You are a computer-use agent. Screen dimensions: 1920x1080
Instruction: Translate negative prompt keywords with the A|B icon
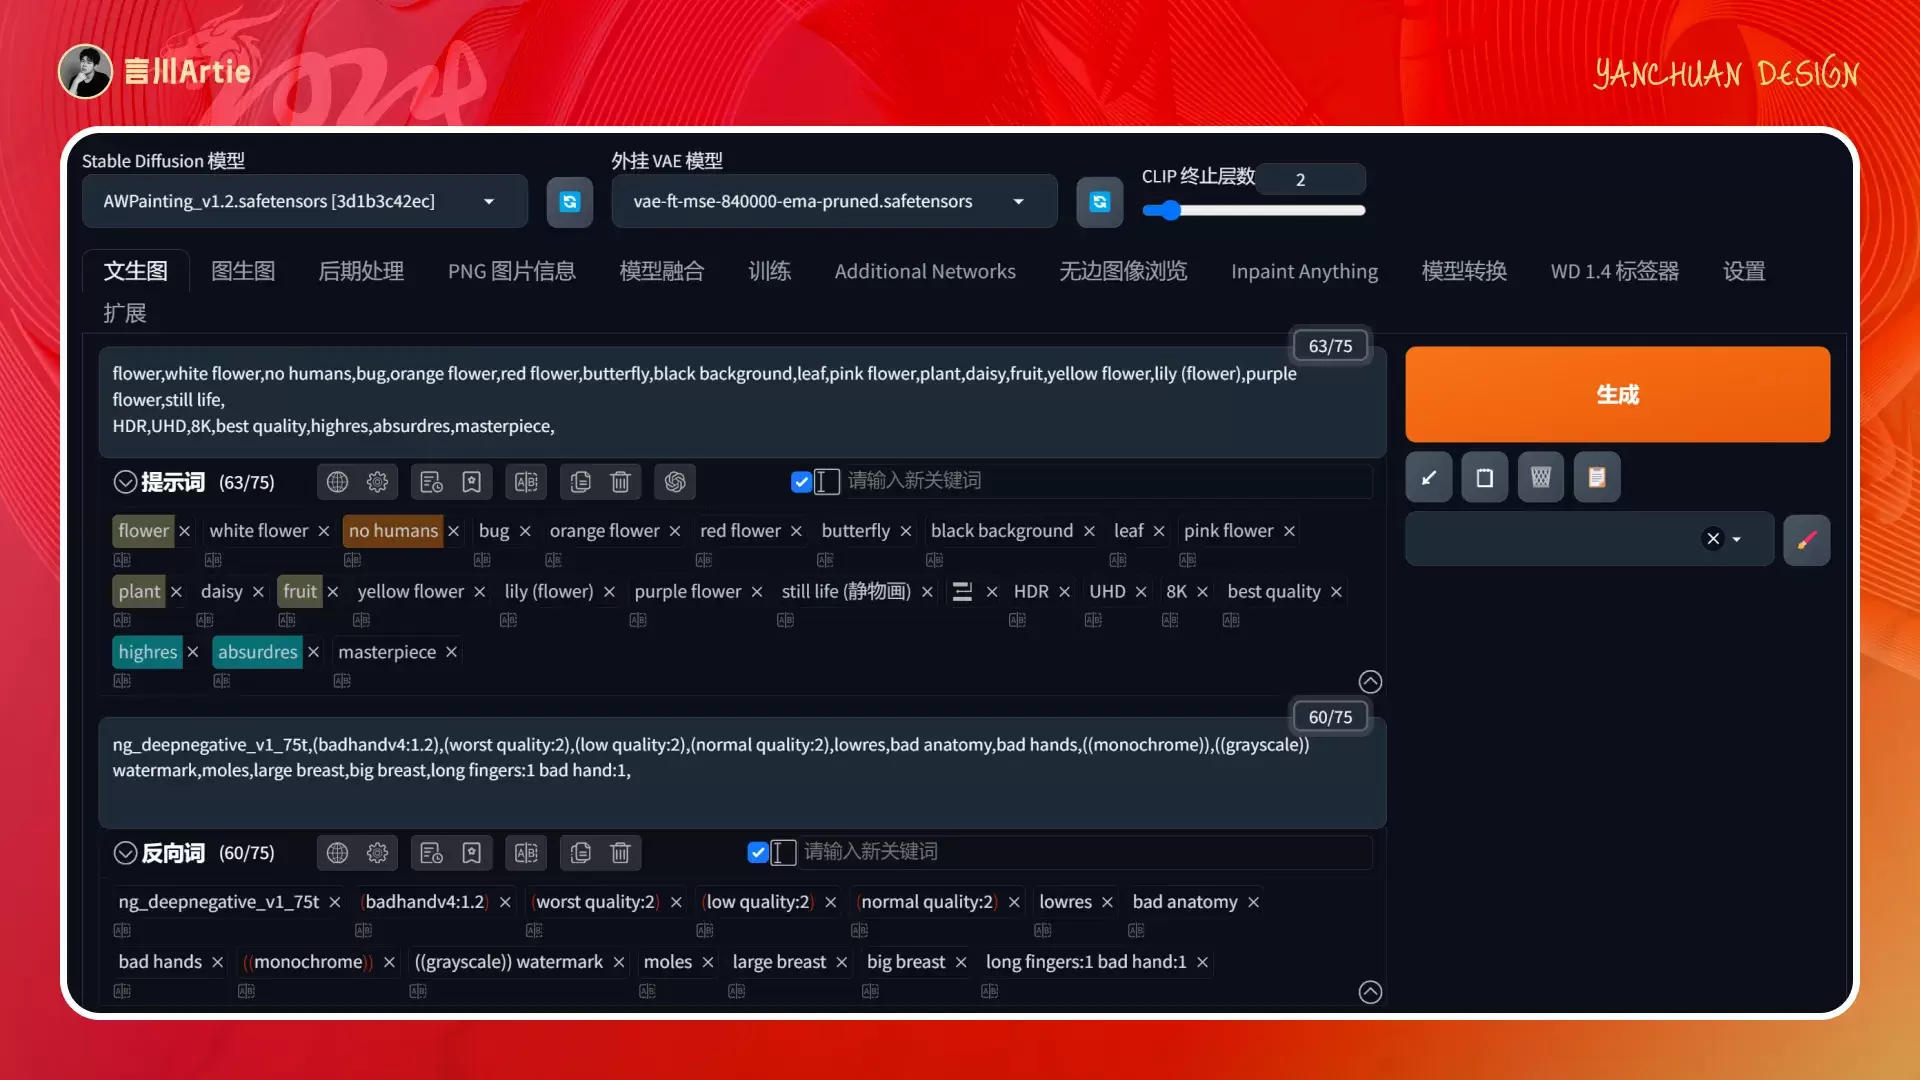click(x=526, y=853)
